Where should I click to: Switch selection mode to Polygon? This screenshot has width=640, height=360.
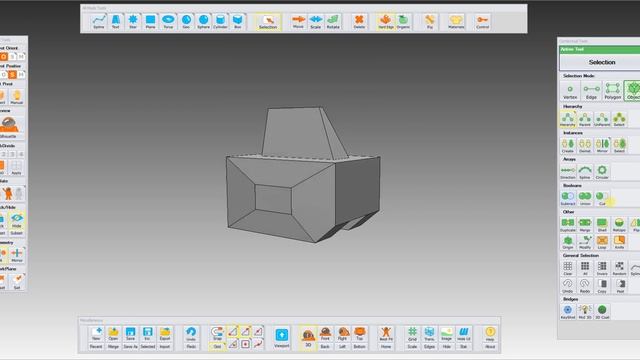[612, 91]
